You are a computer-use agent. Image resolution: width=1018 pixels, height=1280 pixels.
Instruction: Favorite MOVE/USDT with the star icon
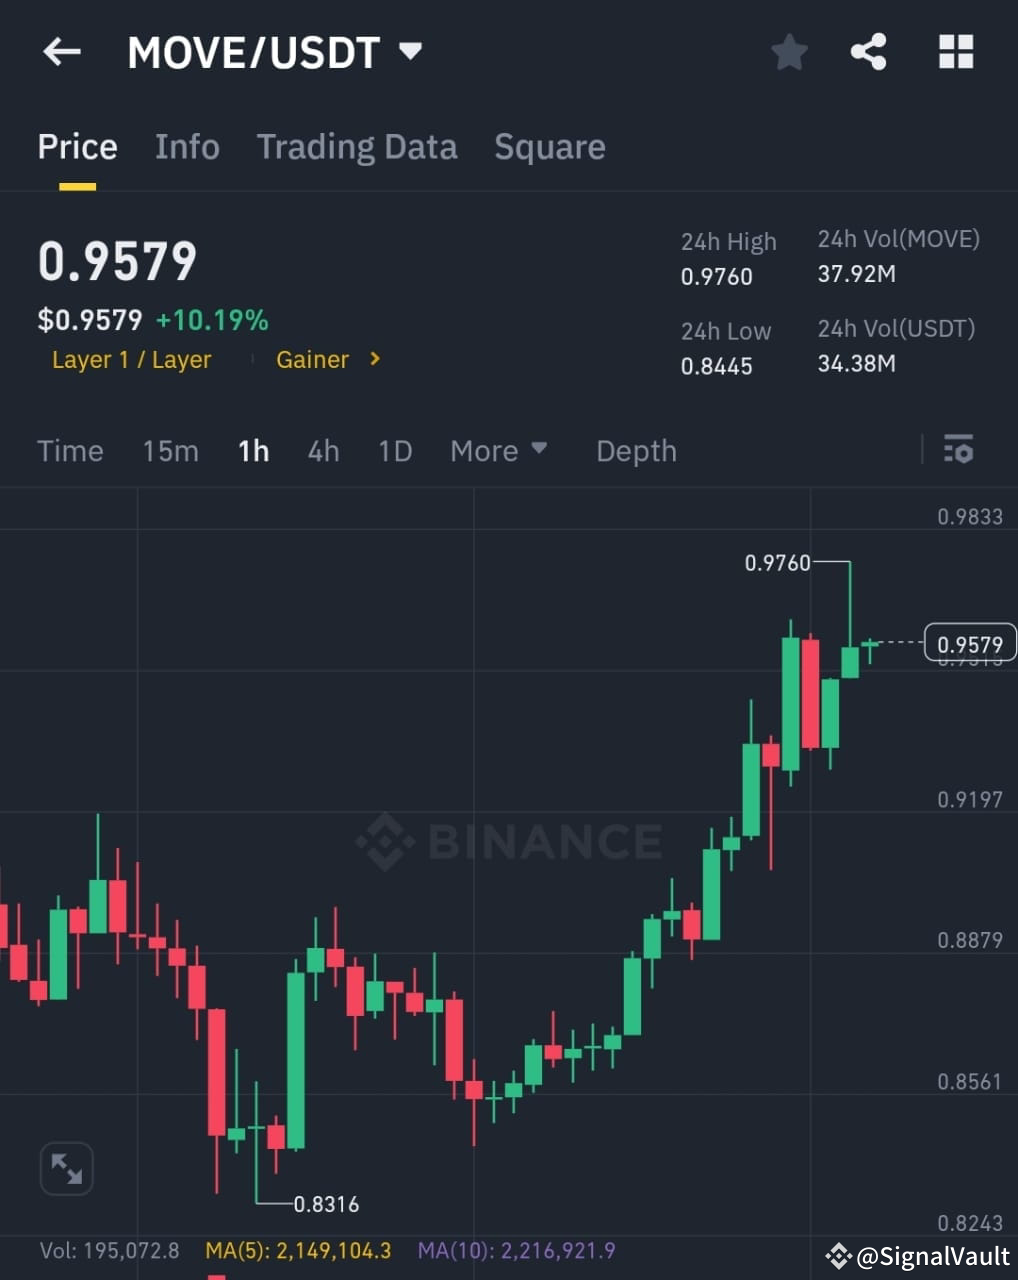click(789, 52)
